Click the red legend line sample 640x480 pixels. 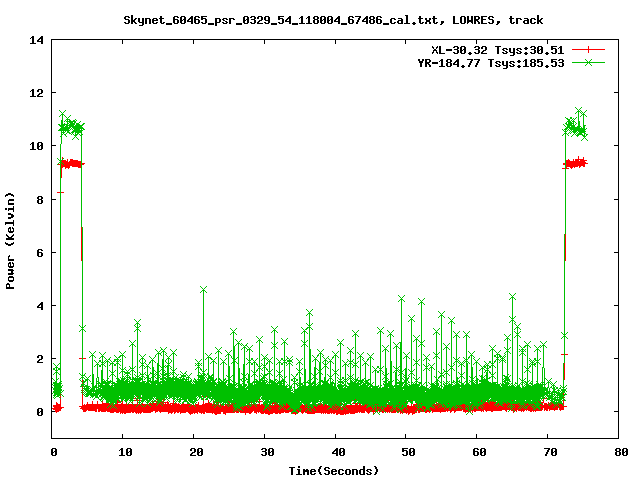(x=588, y=50)
